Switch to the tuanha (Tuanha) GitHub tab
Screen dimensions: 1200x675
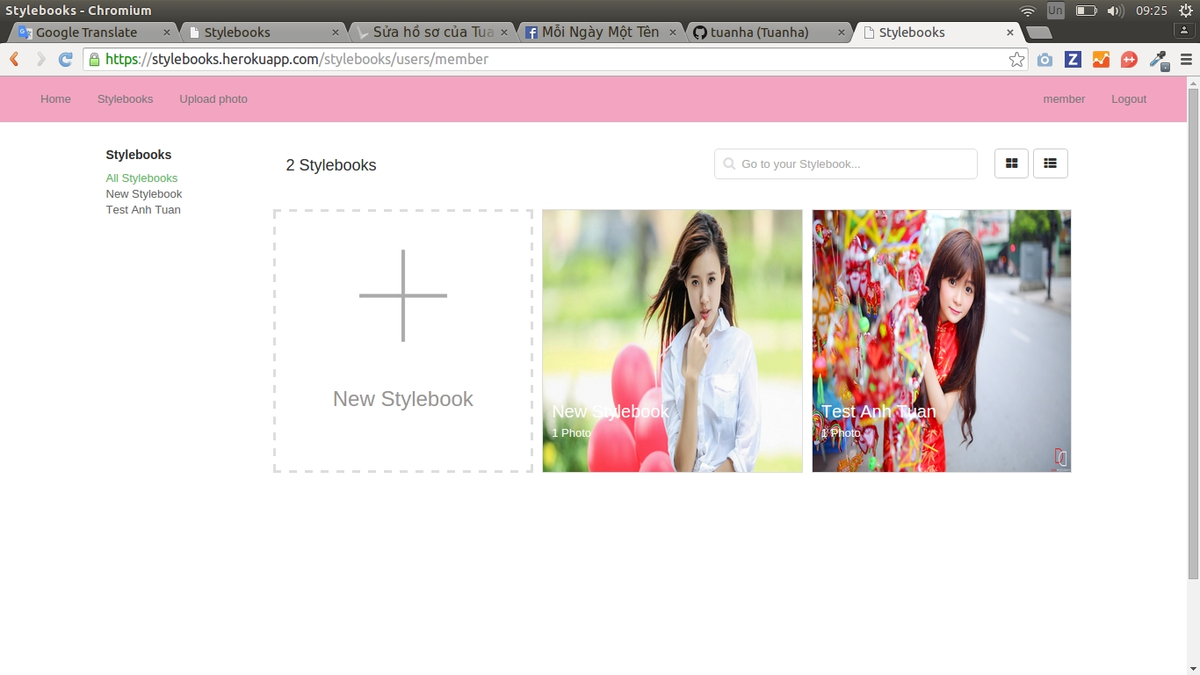coord(768,32)
